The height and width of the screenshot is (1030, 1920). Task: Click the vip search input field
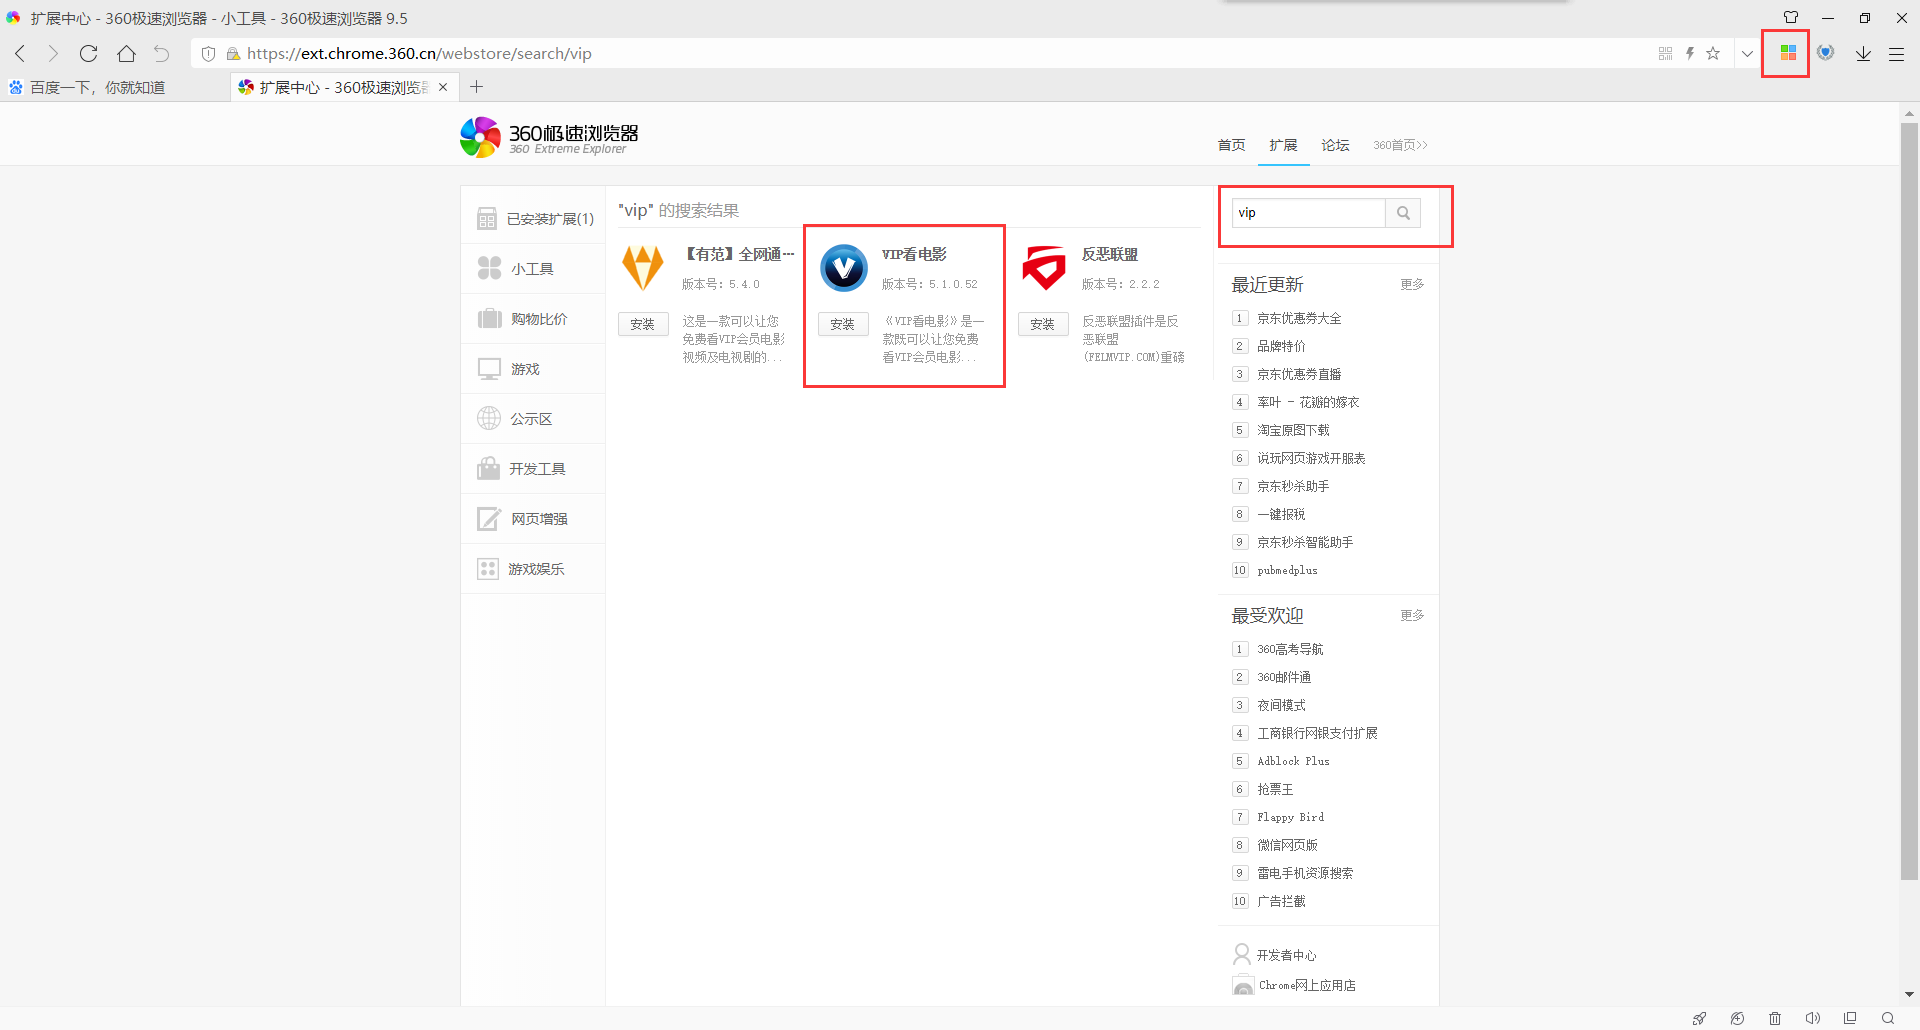1308,213
